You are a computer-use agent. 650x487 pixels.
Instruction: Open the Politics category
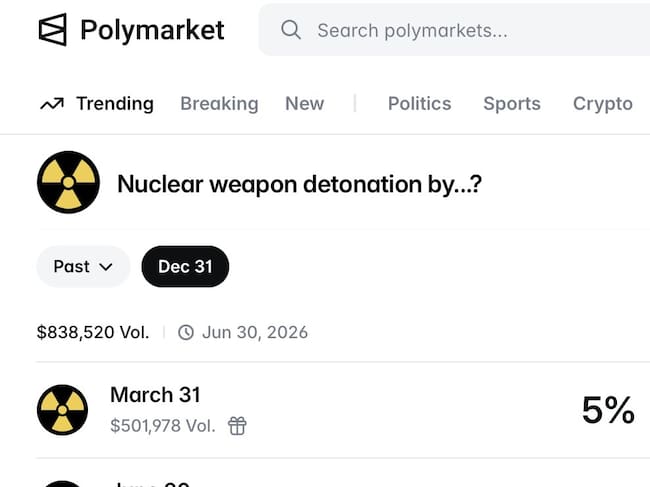pyautogui.click(x=420, y=104)
